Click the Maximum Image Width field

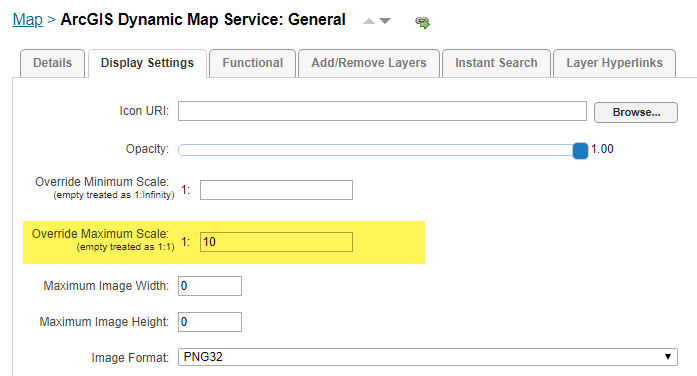210,286
